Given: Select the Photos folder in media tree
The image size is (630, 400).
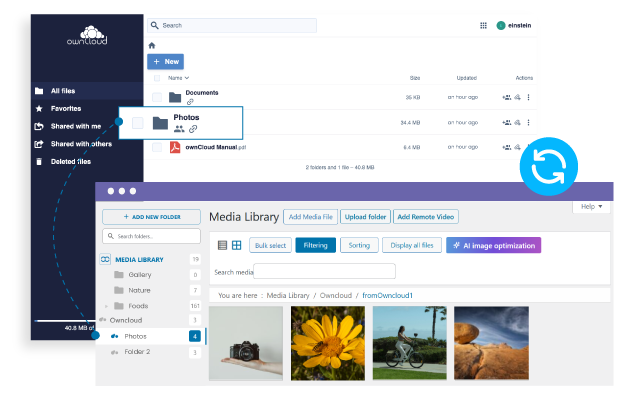Looking at the screenshot, I should pos(152,336).
